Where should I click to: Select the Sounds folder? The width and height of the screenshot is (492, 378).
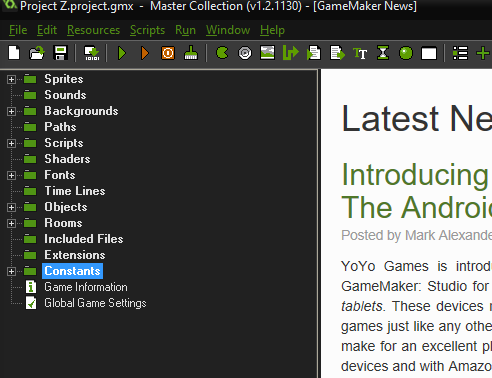pyautogui.click(x=65, y=95)
